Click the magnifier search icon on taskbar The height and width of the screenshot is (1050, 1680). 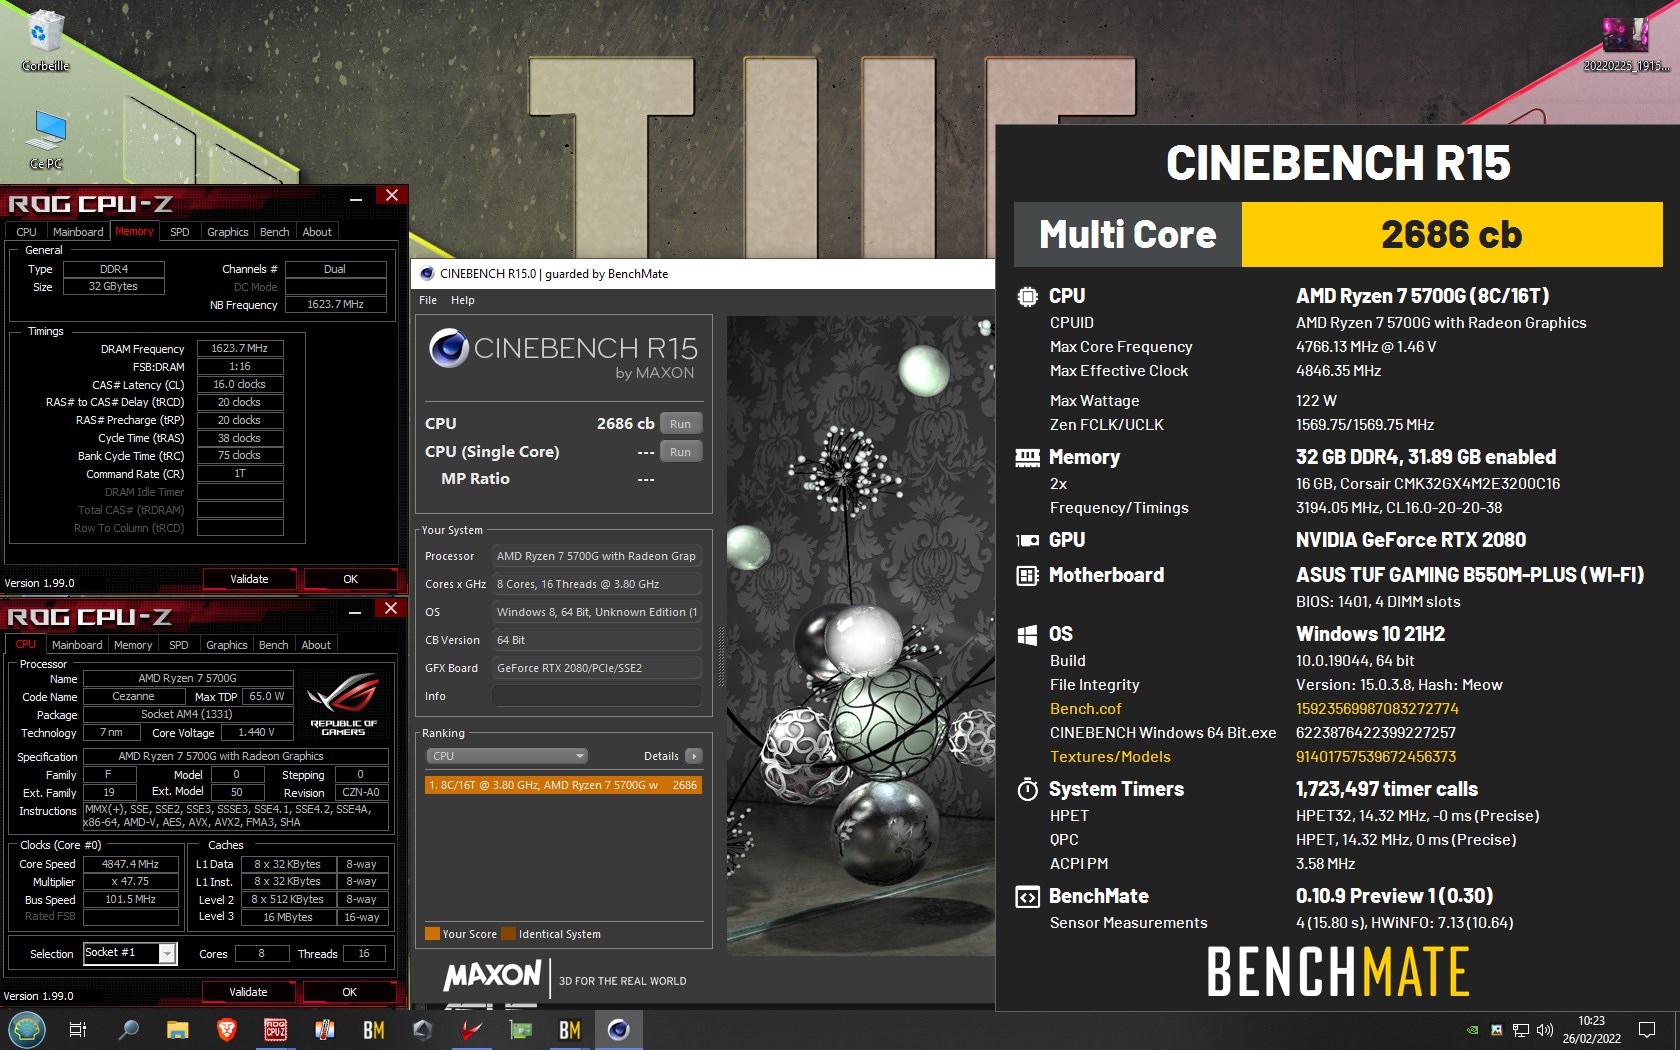click(128, 1029)
